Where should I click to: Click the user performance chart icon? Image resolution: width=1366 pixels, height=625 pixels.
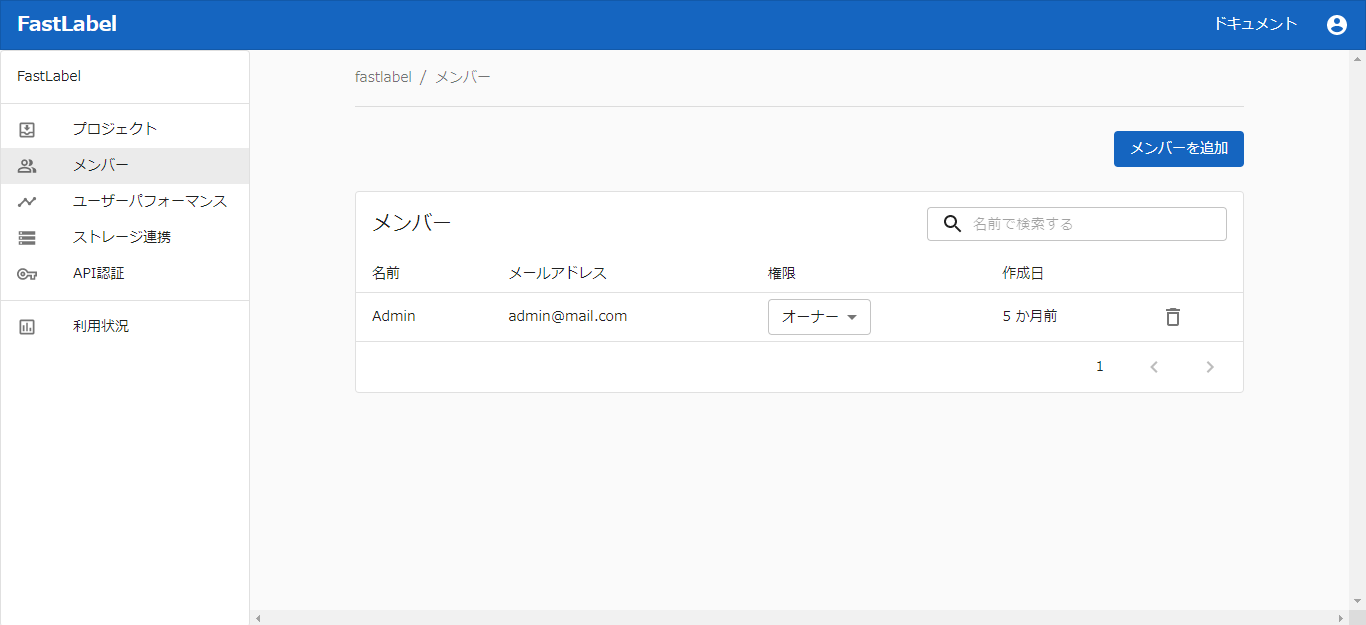[27, 201]
